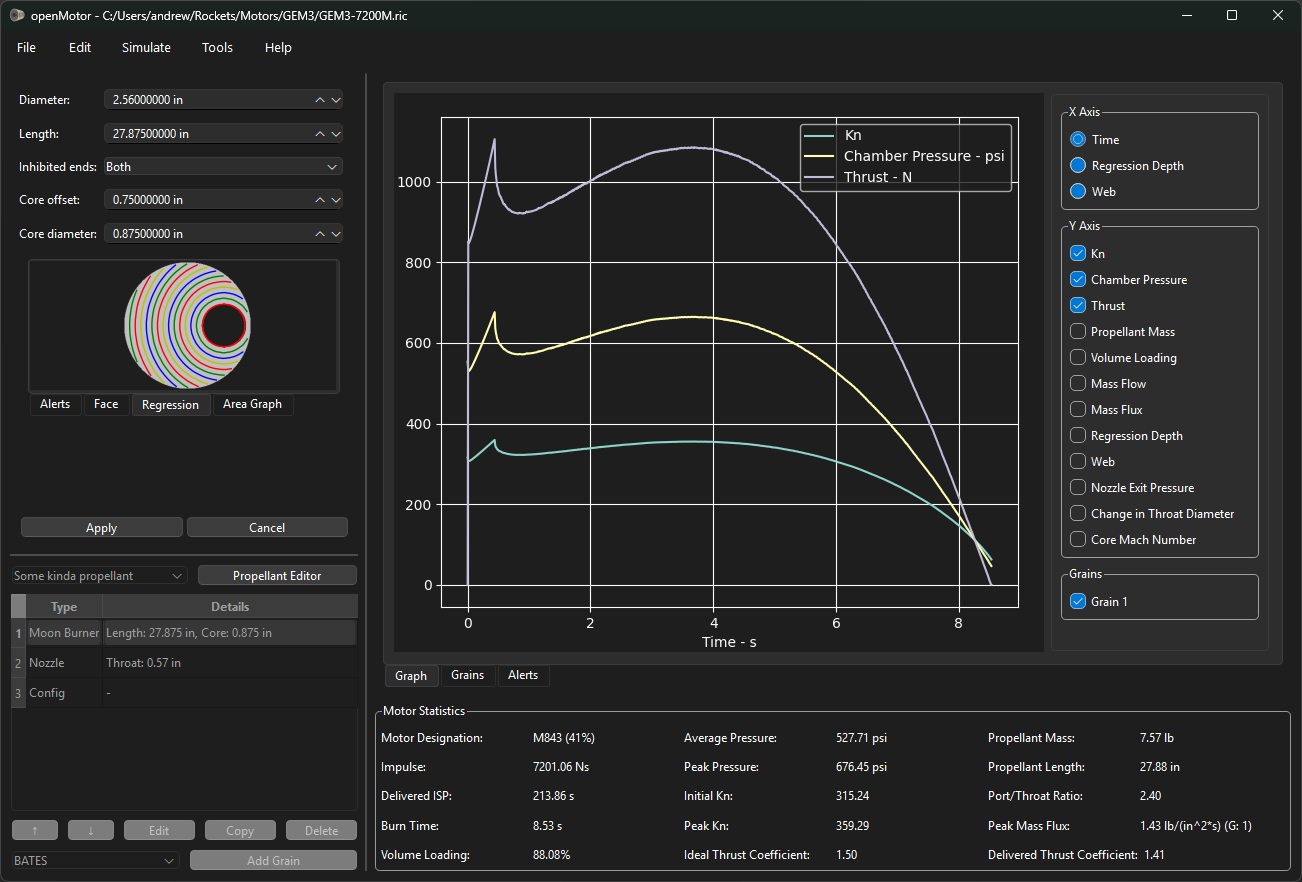Click the down arrow move button
The image size is (1302, 882).
pyautogui.click(x=90, y=830)
